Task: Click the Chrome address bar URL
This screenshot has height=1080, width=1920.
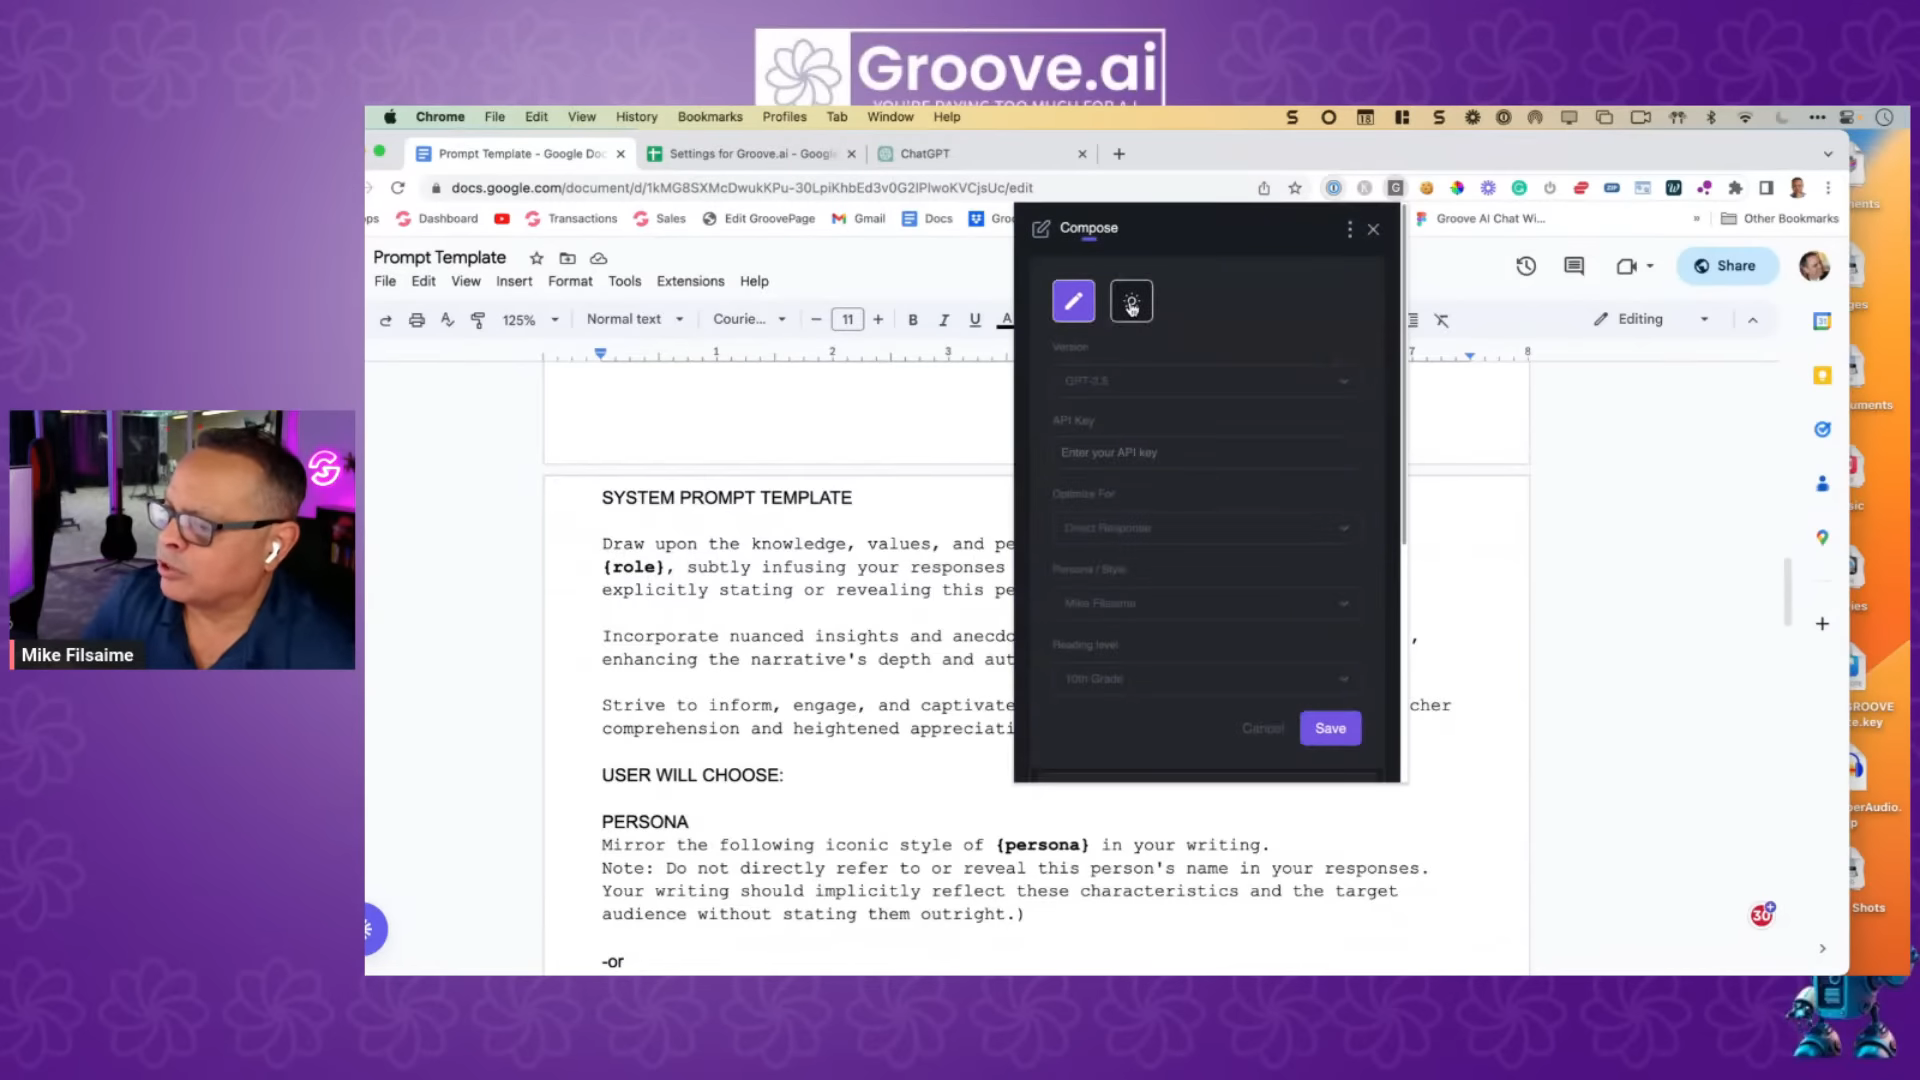Action: pos(741,188)
